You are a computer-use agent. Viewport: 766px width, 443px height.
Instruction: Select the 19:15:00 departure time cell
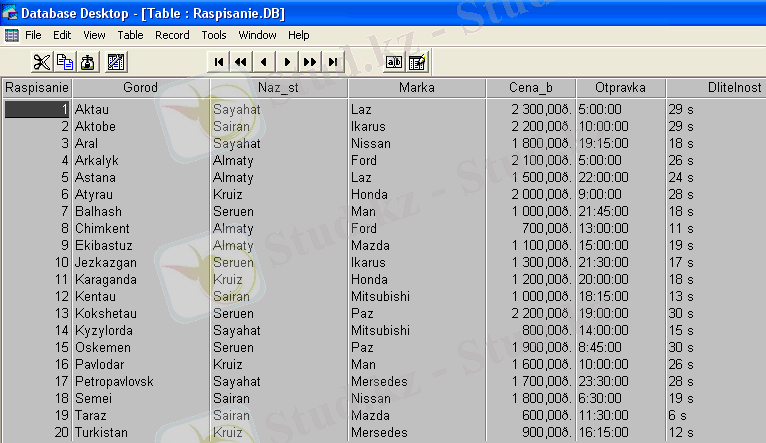[620, 144]
